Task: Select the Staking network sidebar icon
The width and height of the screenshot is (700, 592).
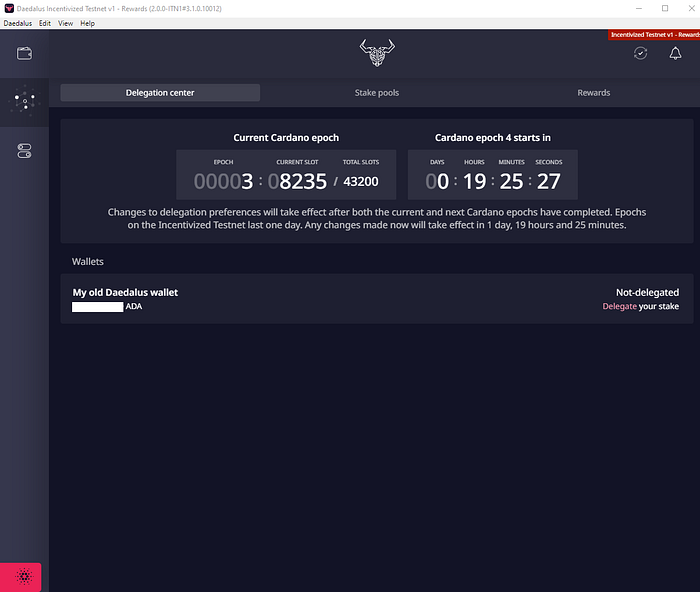Action: pos(24,102)
